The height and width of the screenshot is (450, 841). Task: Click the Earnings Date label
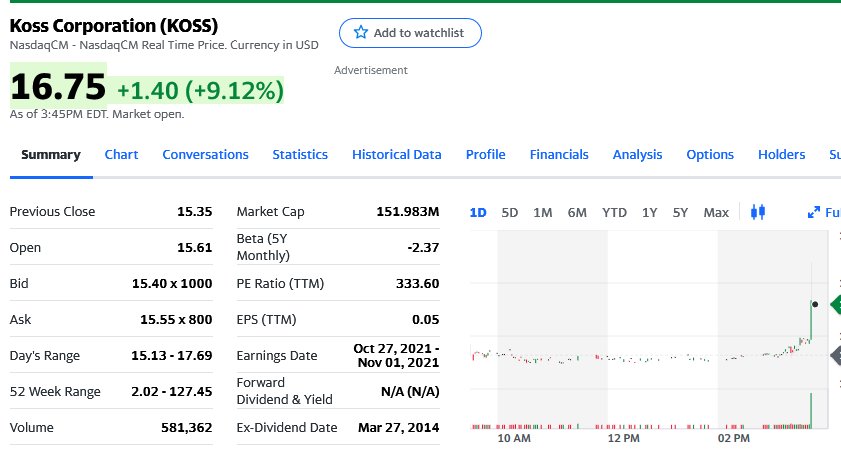coord(277,356)
